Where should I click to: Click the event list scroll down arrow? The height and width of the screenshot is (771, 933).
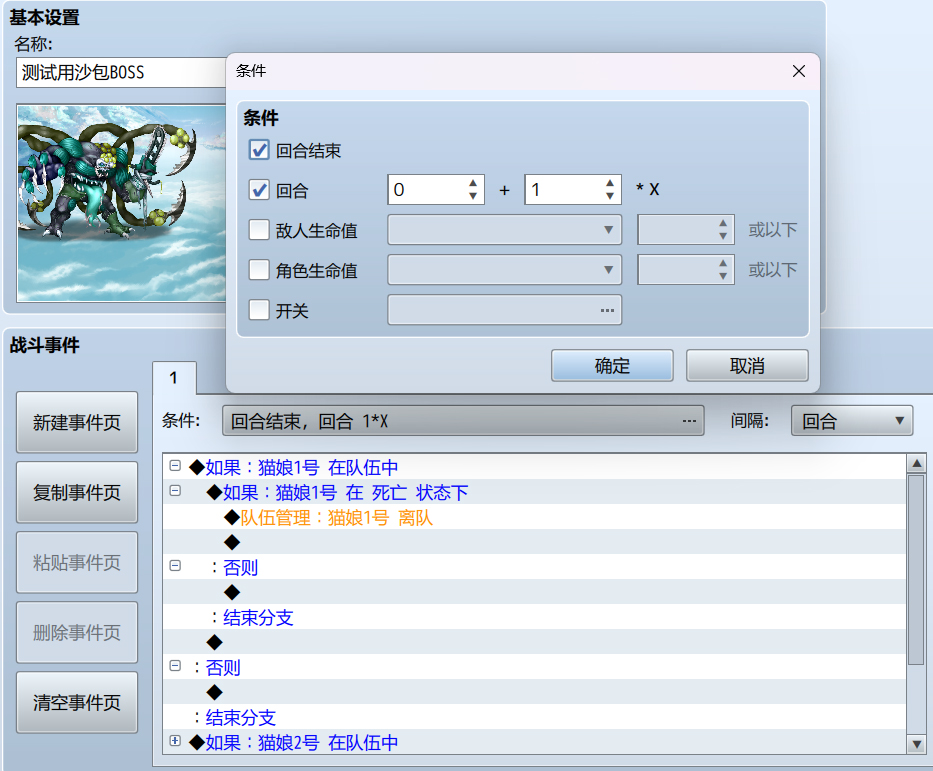tap(916, 744)
